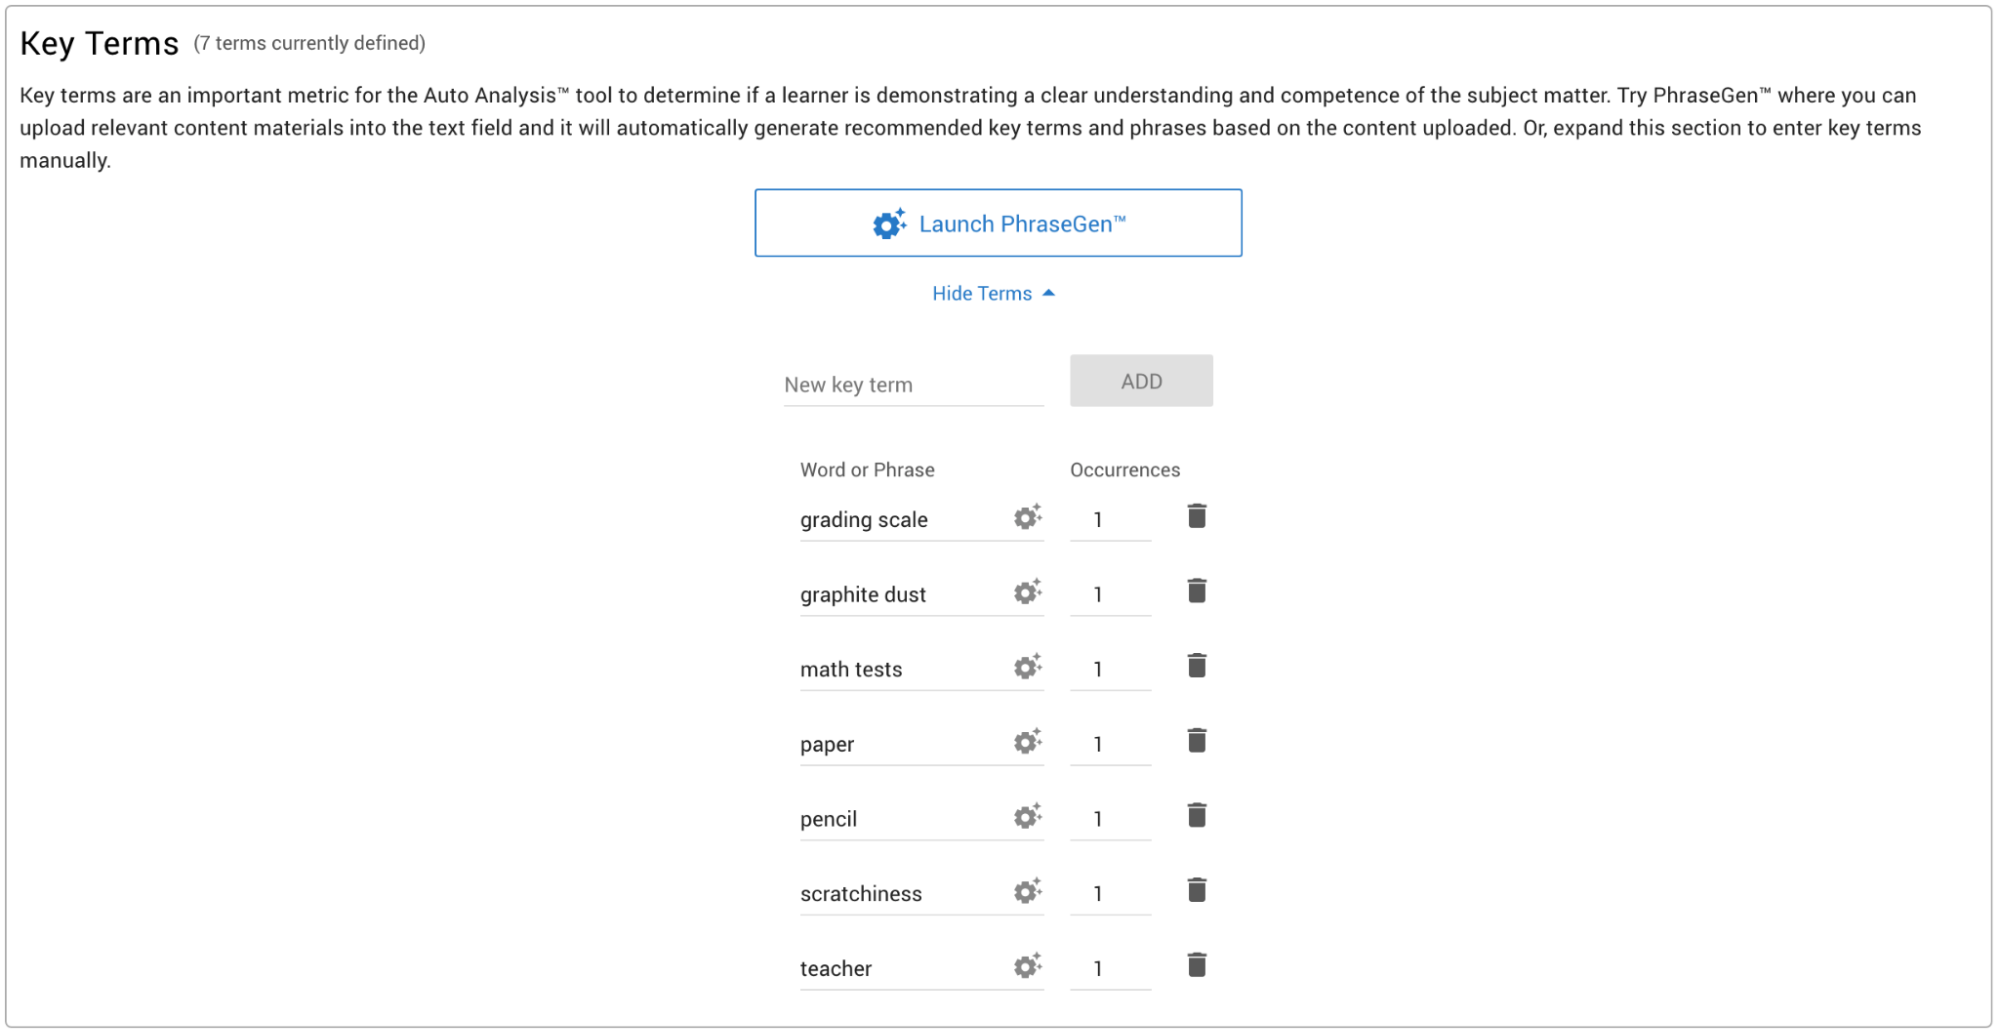
Task: Click the occurrences field for scratchiness
Action: [x=1109, y=893]
